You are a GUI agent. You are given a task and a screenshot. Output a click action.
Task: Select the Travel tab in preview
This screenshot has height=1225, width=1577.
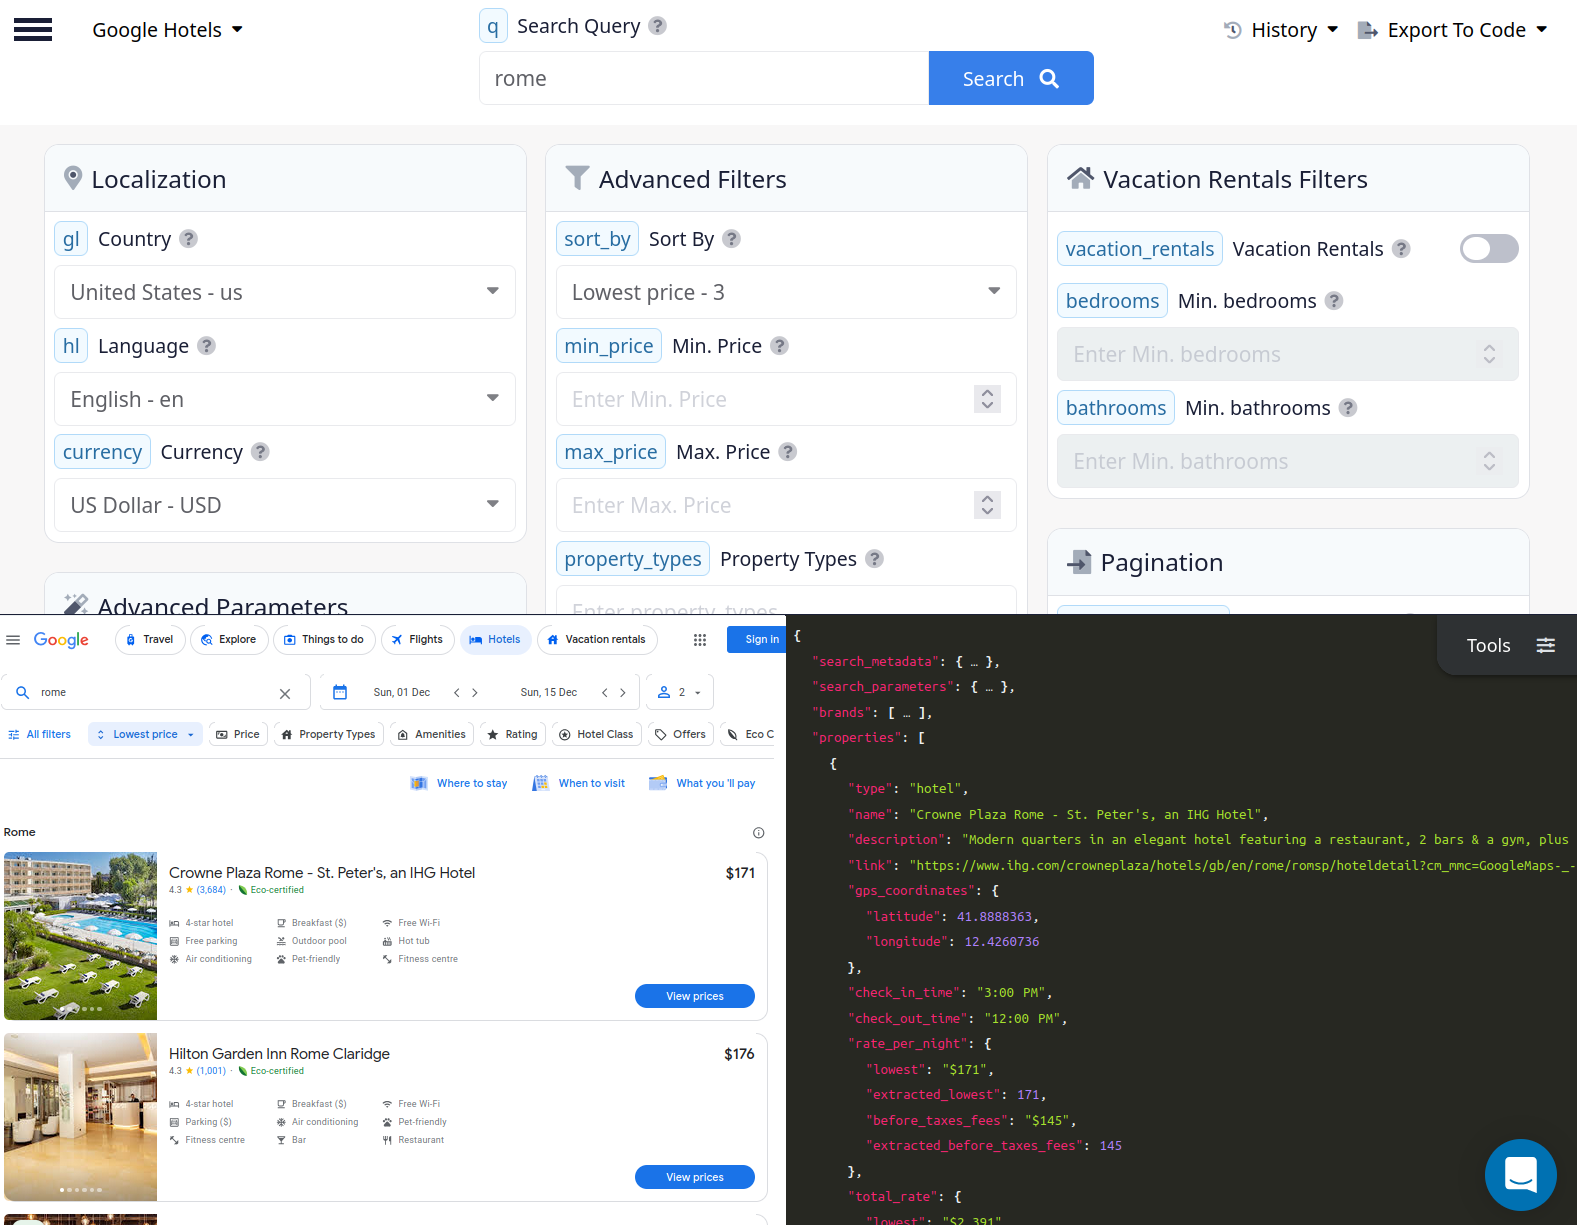point(150,640)
